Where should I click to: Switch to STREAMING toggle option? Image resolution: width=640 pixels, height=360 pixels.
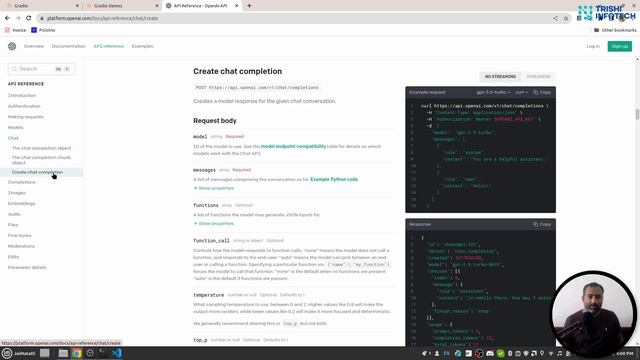pyautogui.click(x=538, y=76)
